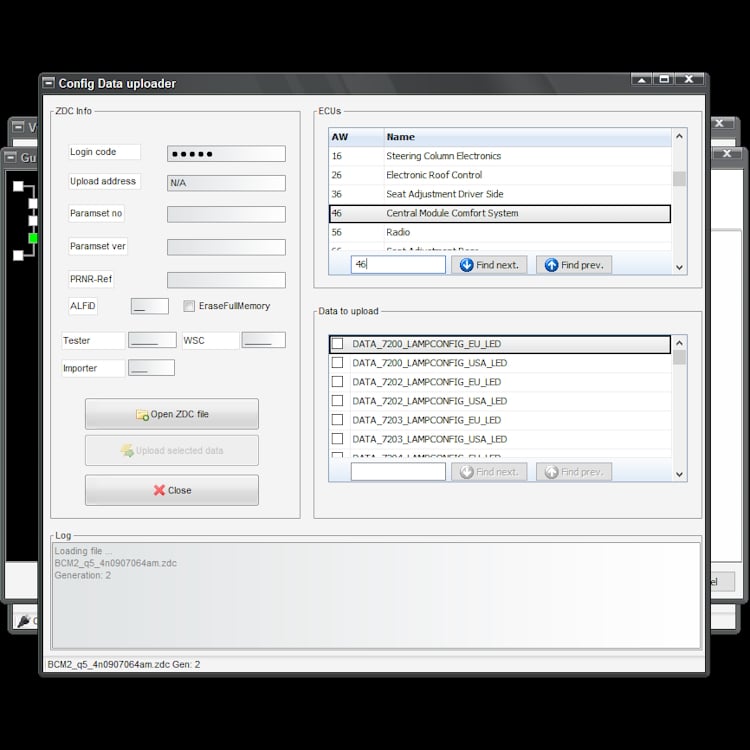Click the Login code password field
Viewport: 750px width, 750px height.
pos(226,154)
